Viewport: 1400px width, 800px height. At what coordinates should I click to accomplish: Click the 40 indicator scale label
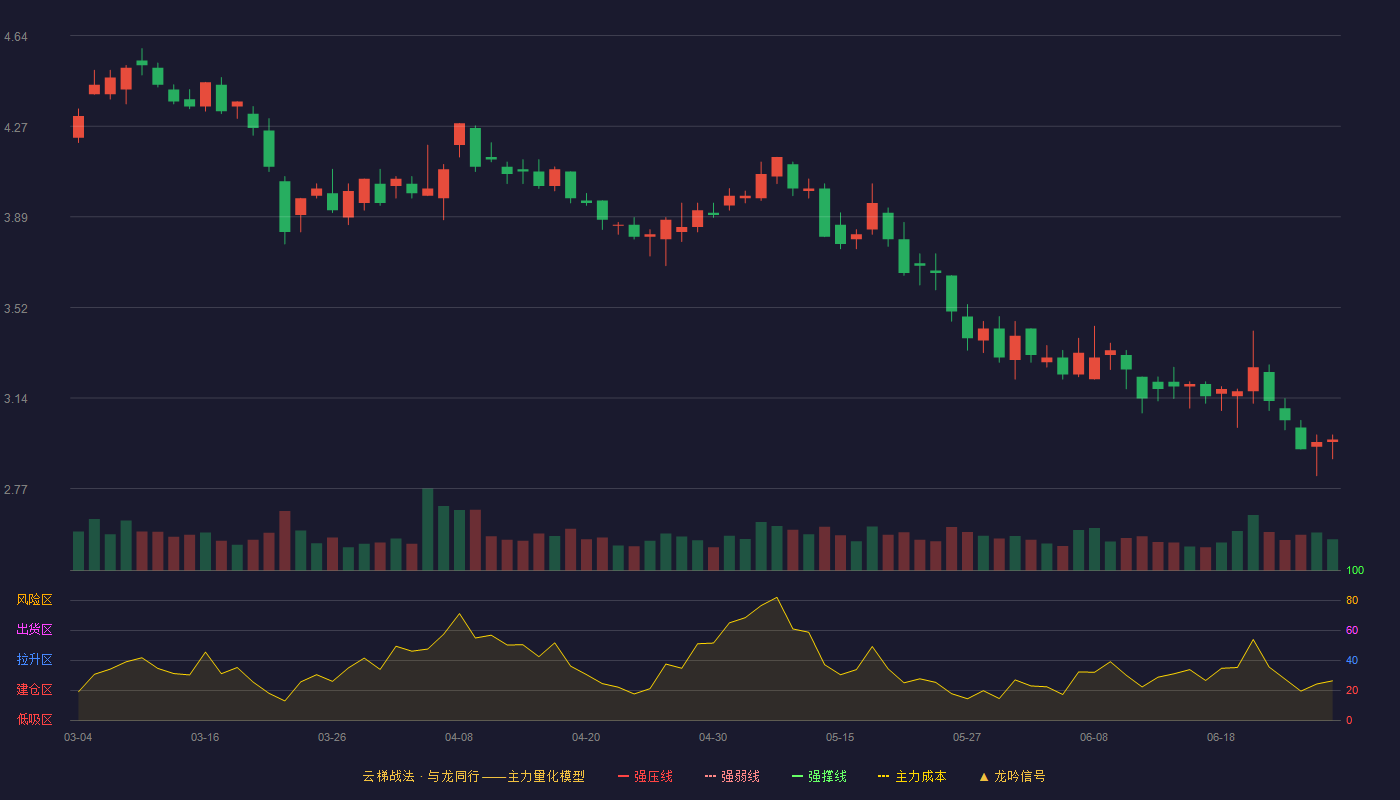1352,660
